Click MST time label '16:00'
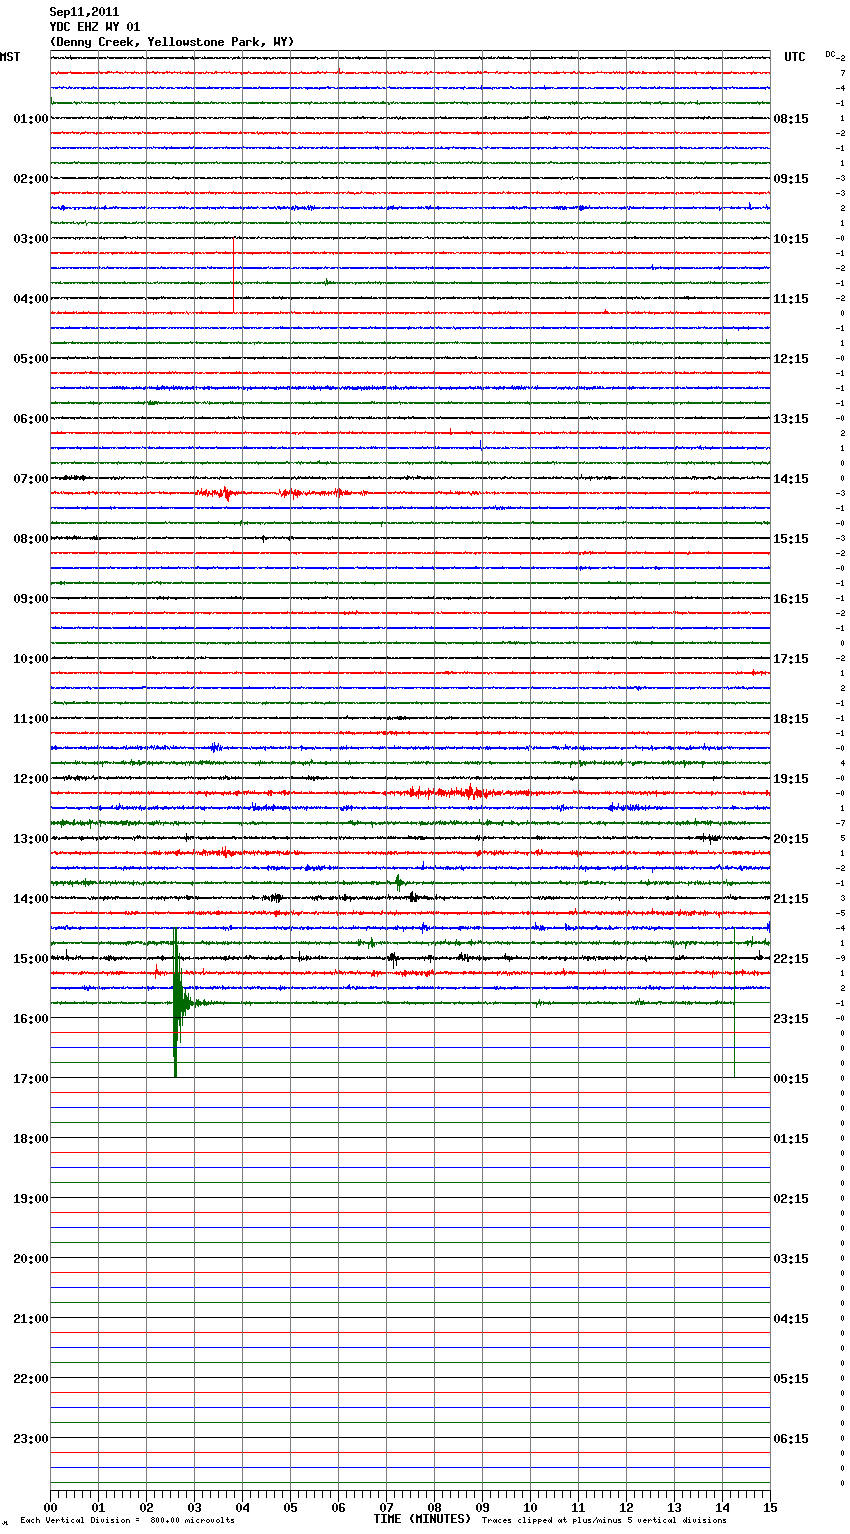The image size is (850, 1534). (30, 1019)
